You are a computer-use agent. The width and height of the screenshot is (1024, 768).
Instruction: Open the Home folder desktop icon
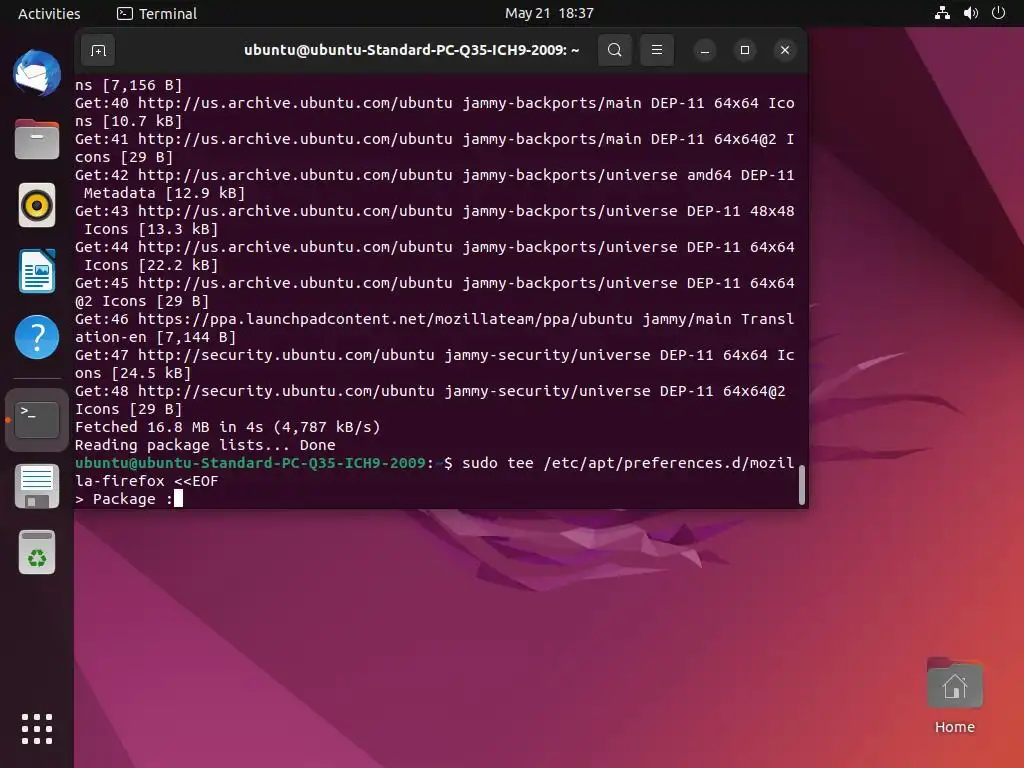click(x=955, y=696)
